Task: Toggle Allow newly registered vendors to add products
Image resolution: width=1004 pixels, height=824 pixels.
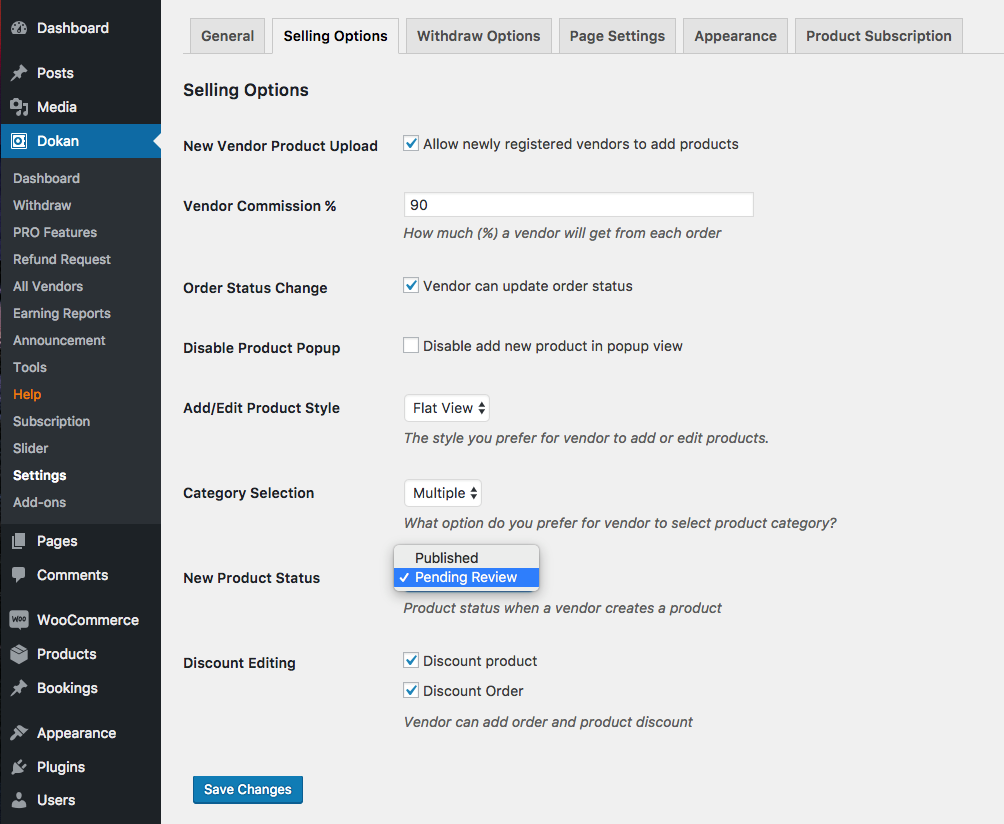Action: (x=411, y=143)
